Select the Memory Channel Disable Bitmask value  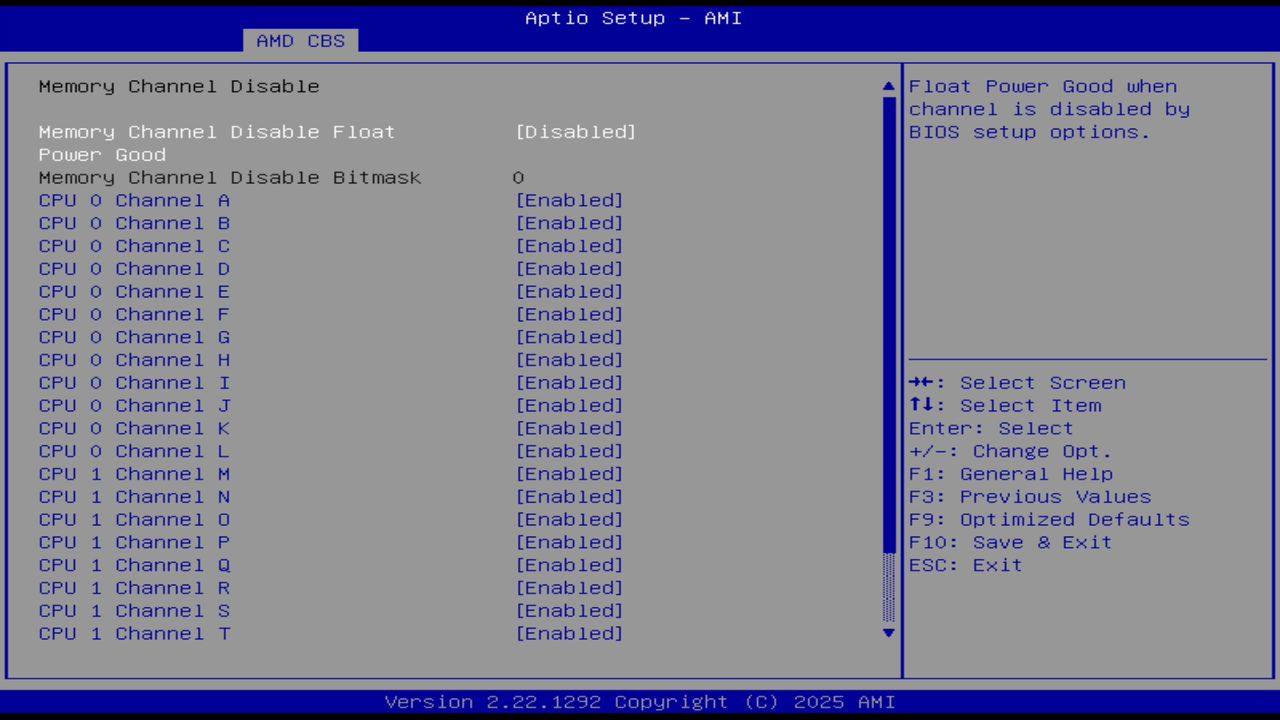518,178
